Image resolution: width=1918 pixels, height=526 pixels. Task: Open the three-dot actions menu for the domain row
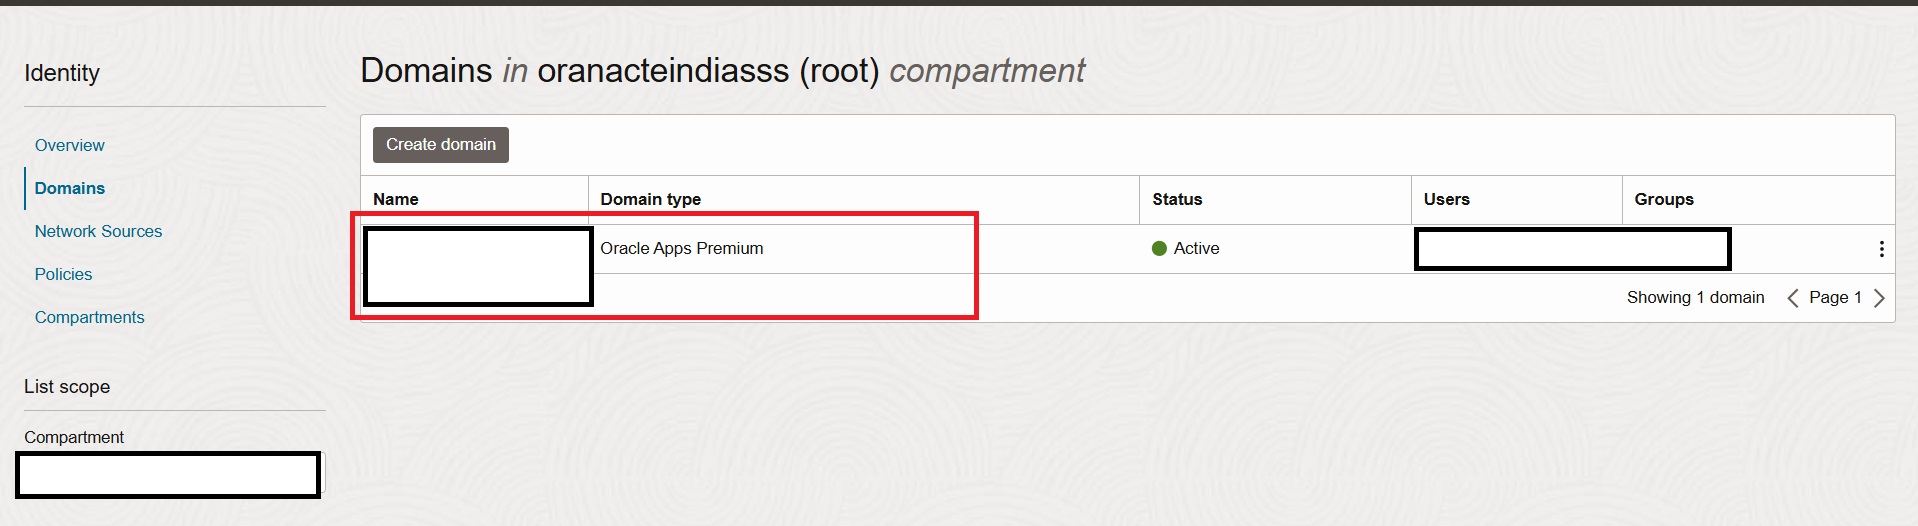1881,249
